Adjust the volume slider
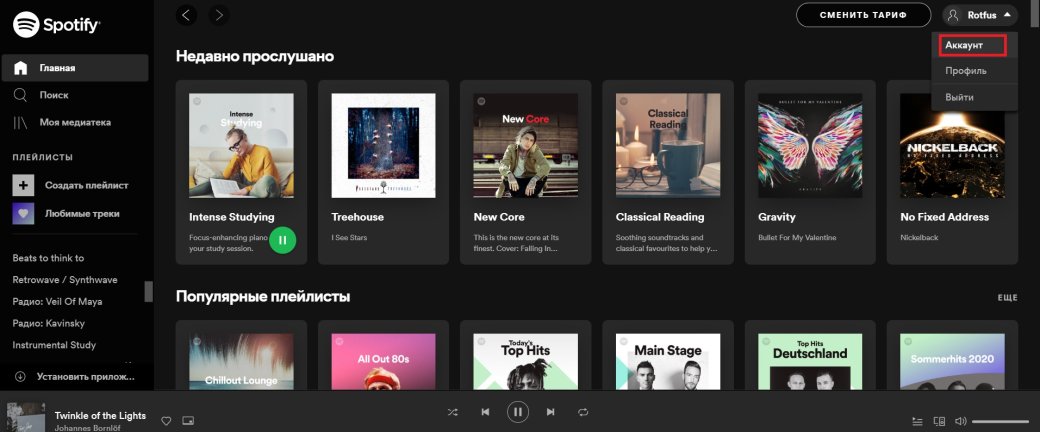The width and height of the screenshot is (1040, 432). click(1000, 421)
